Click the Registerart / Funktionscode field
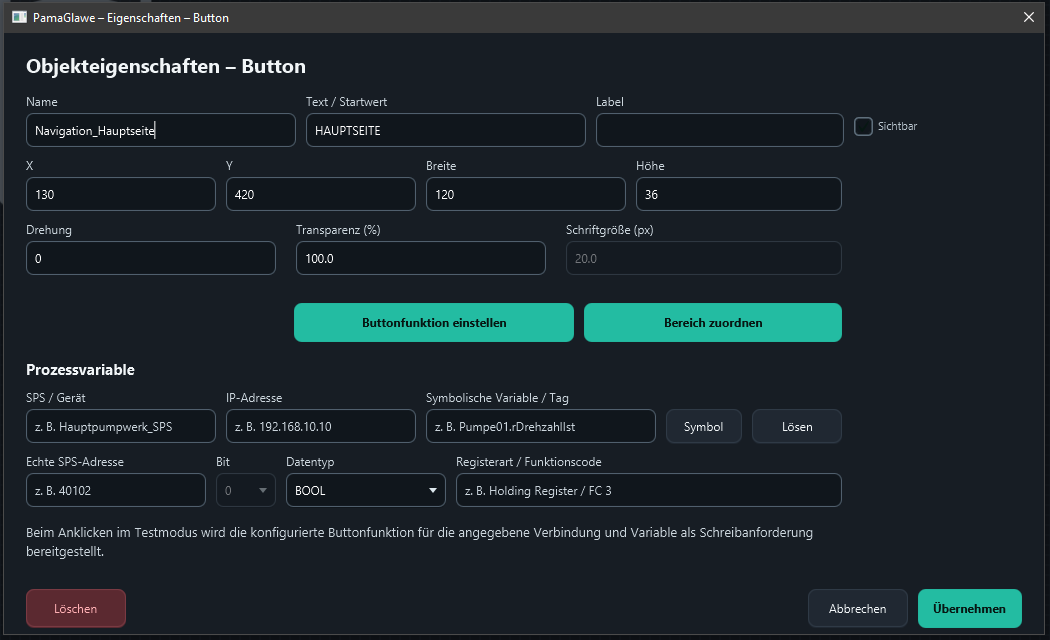Screen dimensions: 1050x640 [648, 491]
